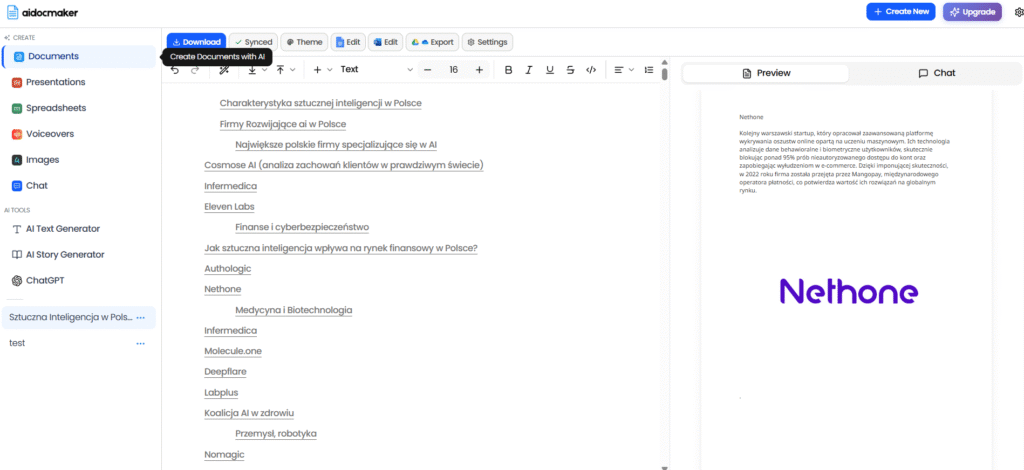
Task: Click the Synced status button
Action: coord(253,42)
